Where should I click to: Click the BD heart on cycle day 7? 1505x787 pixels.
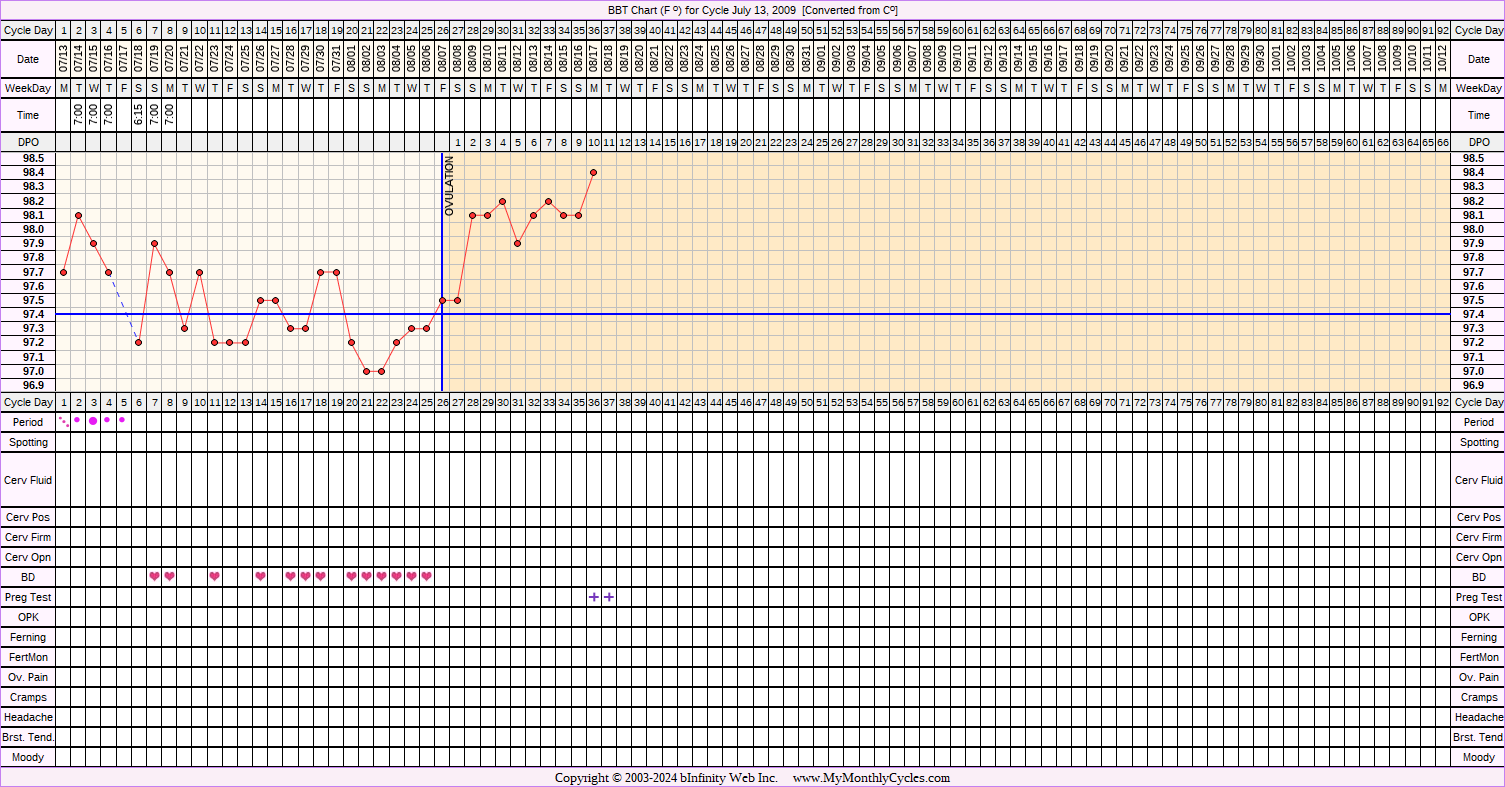click(154, 576)
